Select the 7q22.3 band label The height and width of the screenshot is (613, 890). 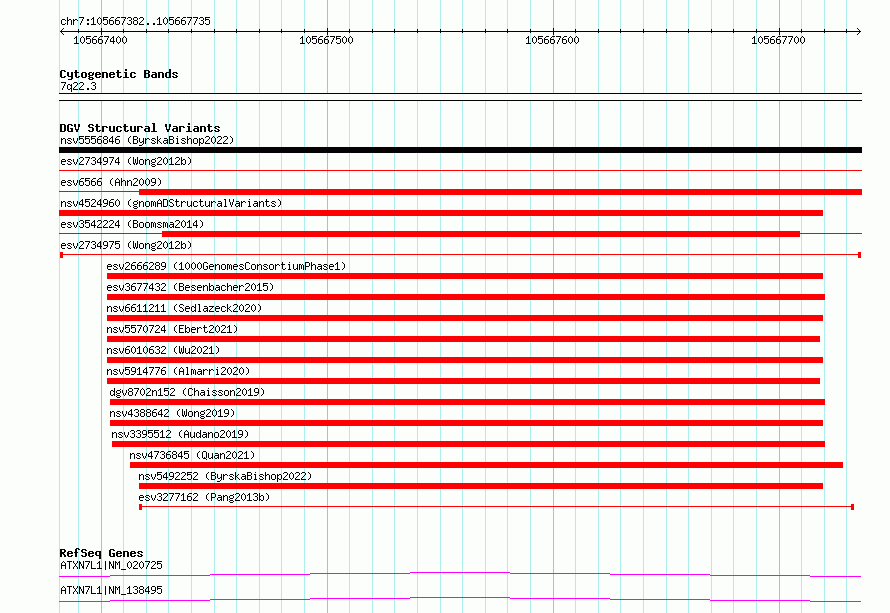coord(78,86)
